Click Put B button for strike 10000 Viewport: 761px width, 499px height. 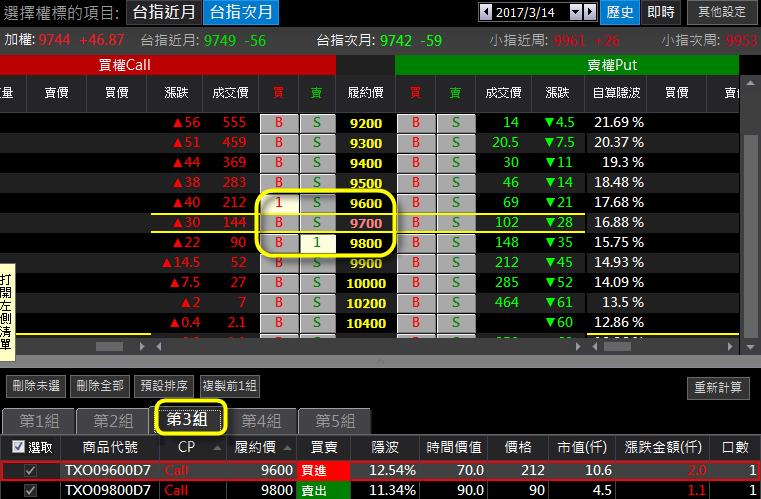coord(415,283)
